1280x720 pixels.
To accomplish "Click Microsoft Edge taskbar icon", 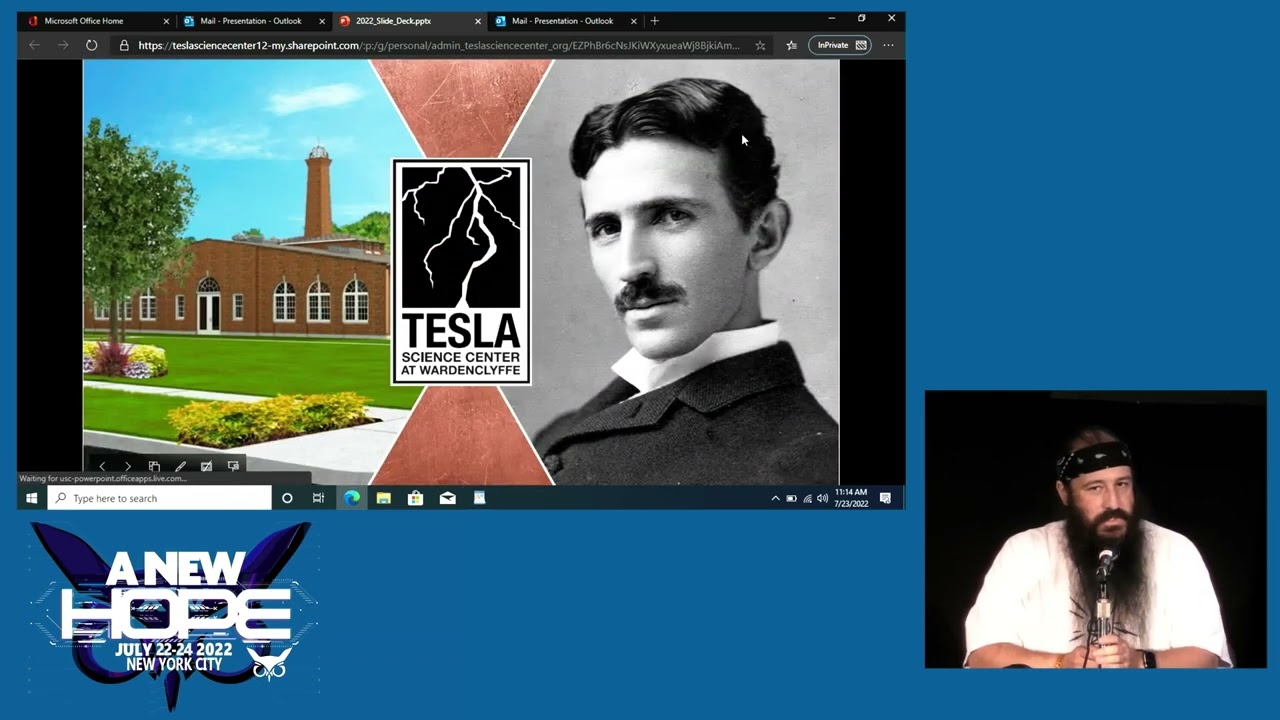I will [351, 498].
